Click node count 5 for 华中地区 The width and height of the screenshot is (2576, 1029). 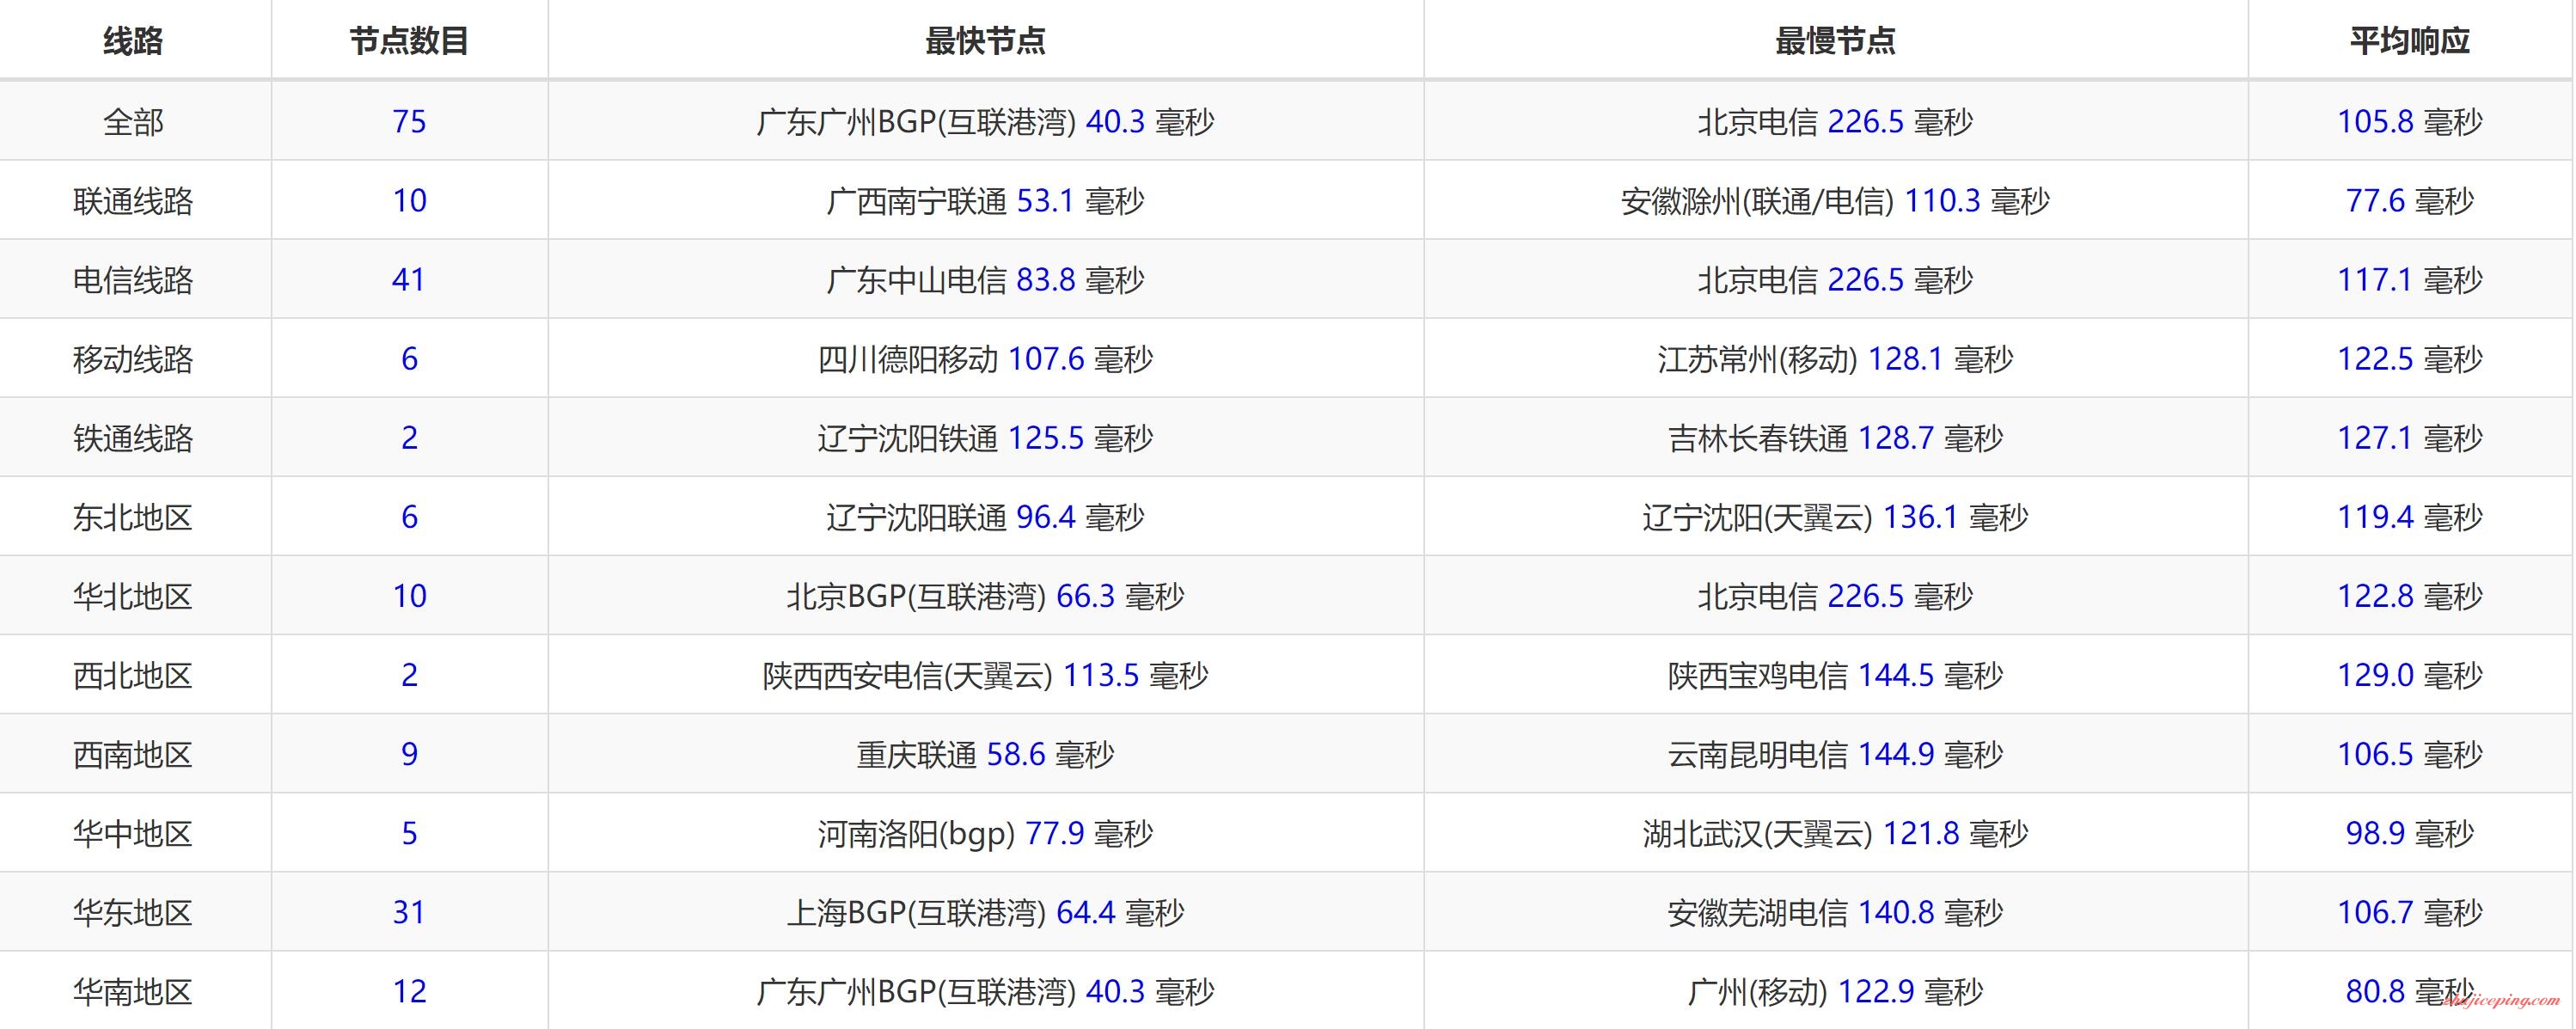409,833
